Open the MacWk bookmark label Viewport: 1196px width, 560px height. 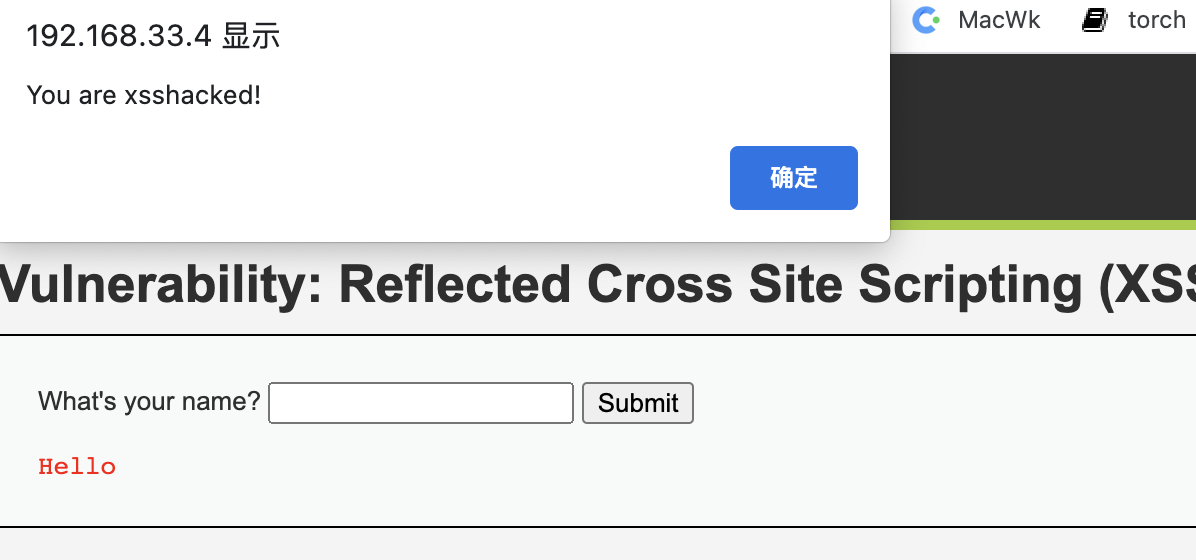[x=999, y=20]
